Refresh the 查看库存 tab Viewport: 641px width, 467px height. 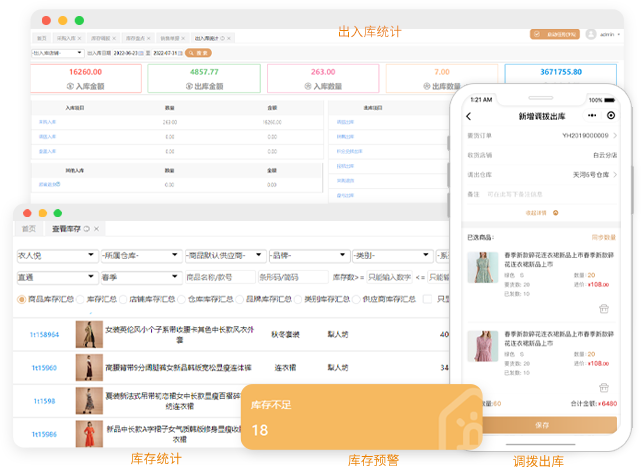[88, 229]
